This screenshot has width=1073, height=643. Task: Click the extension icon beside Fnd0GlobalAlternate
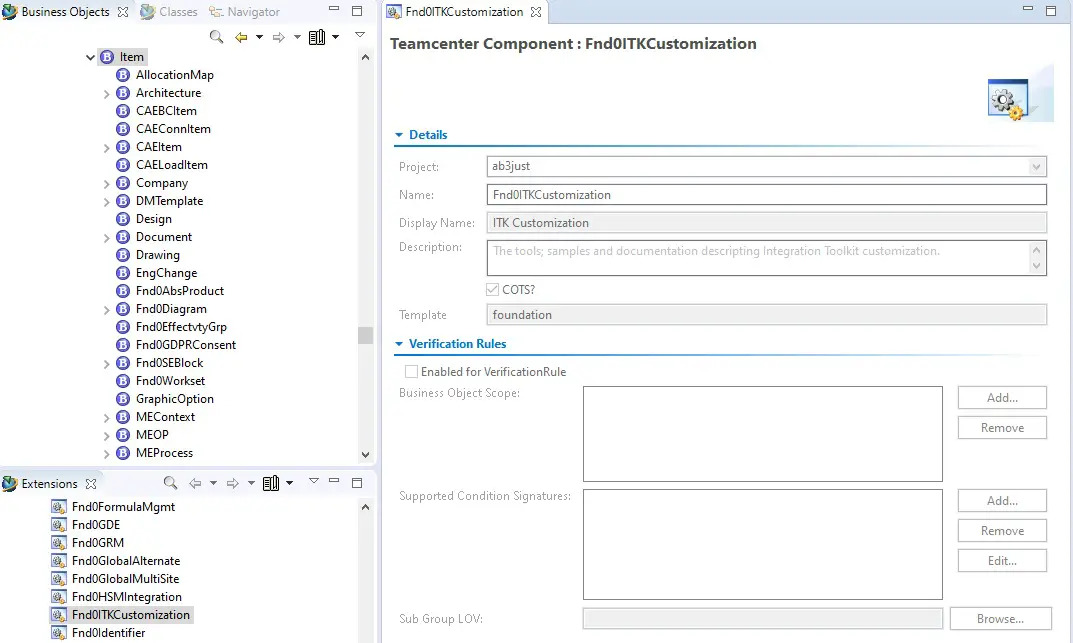pyautogui.click(x=59, y=561)
